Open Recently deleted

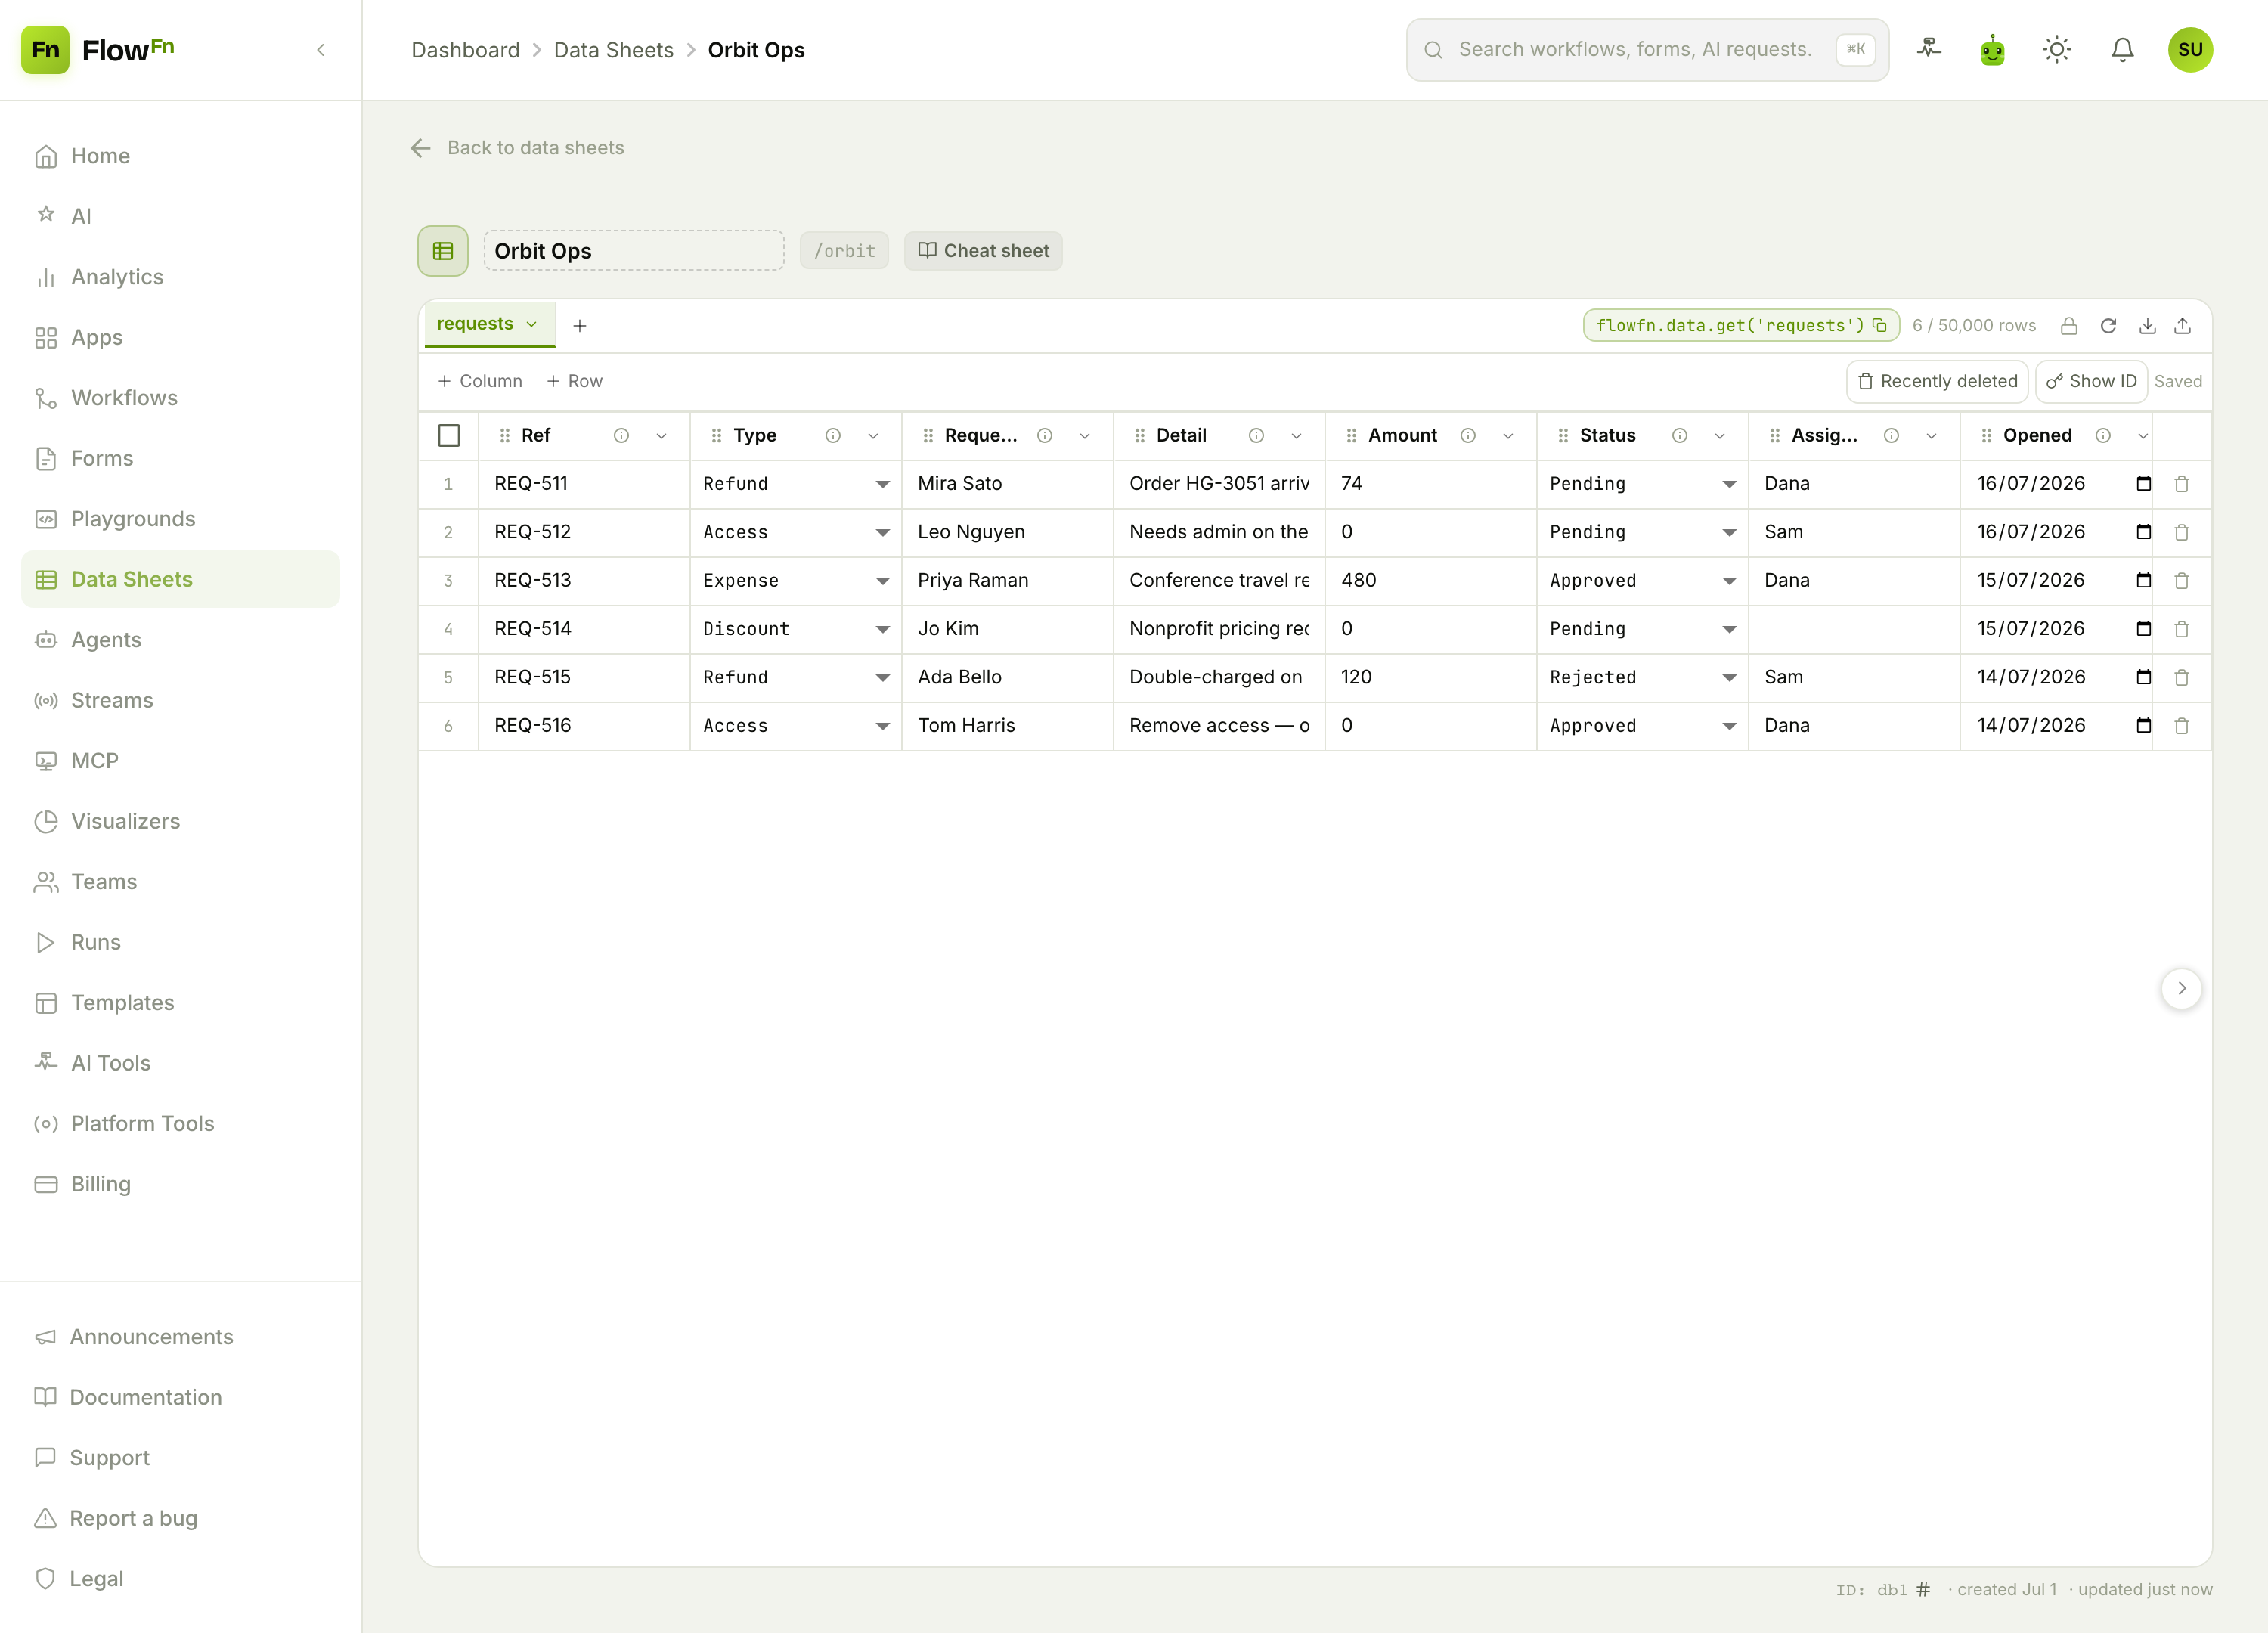[1937, 381]
